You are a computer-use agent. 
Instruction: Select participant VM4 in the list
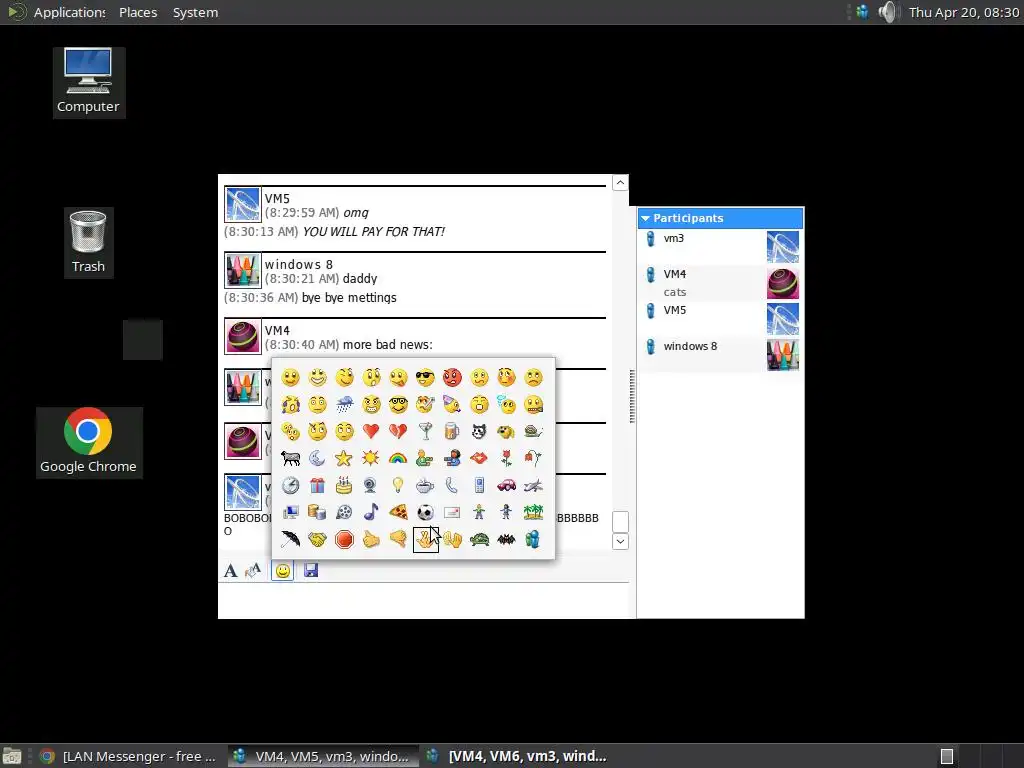(x=720, y=283)
